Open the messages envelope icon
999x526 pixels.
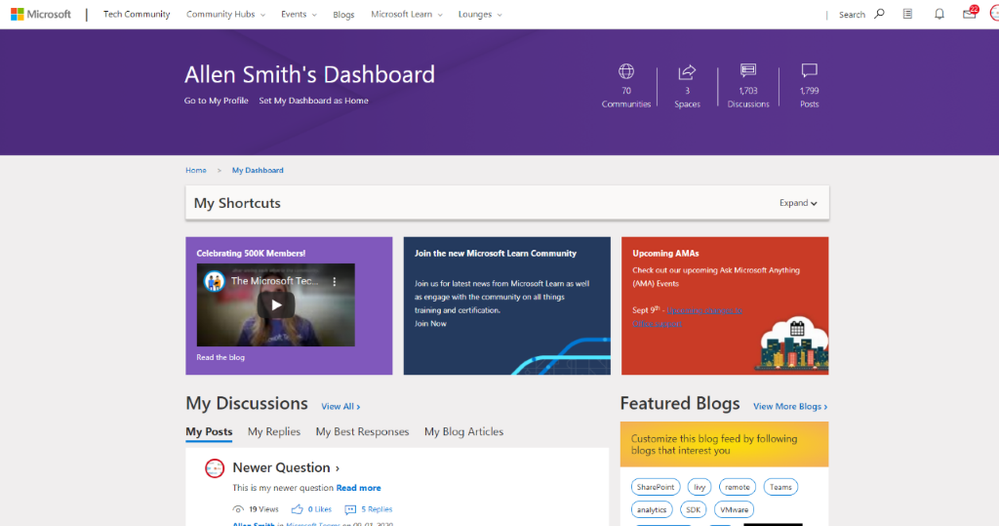click(x=970, y=13)
